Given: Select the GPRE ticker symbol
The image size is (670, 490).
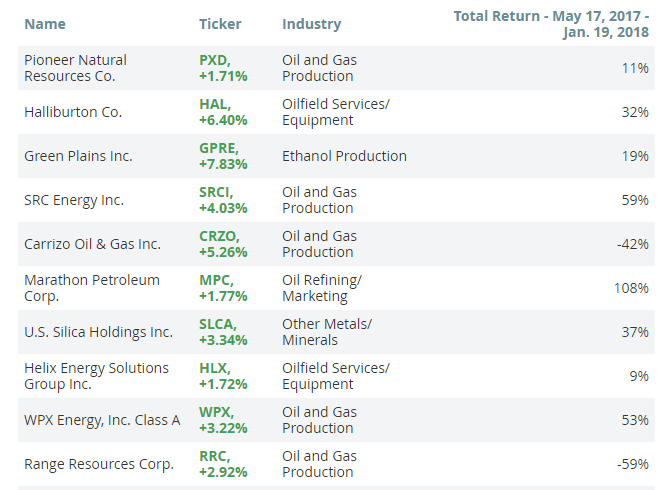Looking at the screenshot, I should [218, 148].
